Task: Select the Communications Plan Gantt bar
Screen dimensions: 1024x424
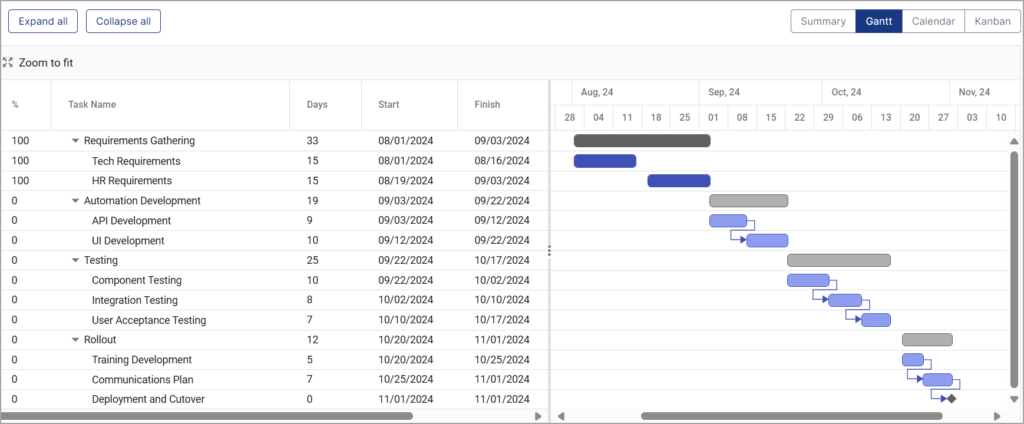Action: [x=938, y=380]
